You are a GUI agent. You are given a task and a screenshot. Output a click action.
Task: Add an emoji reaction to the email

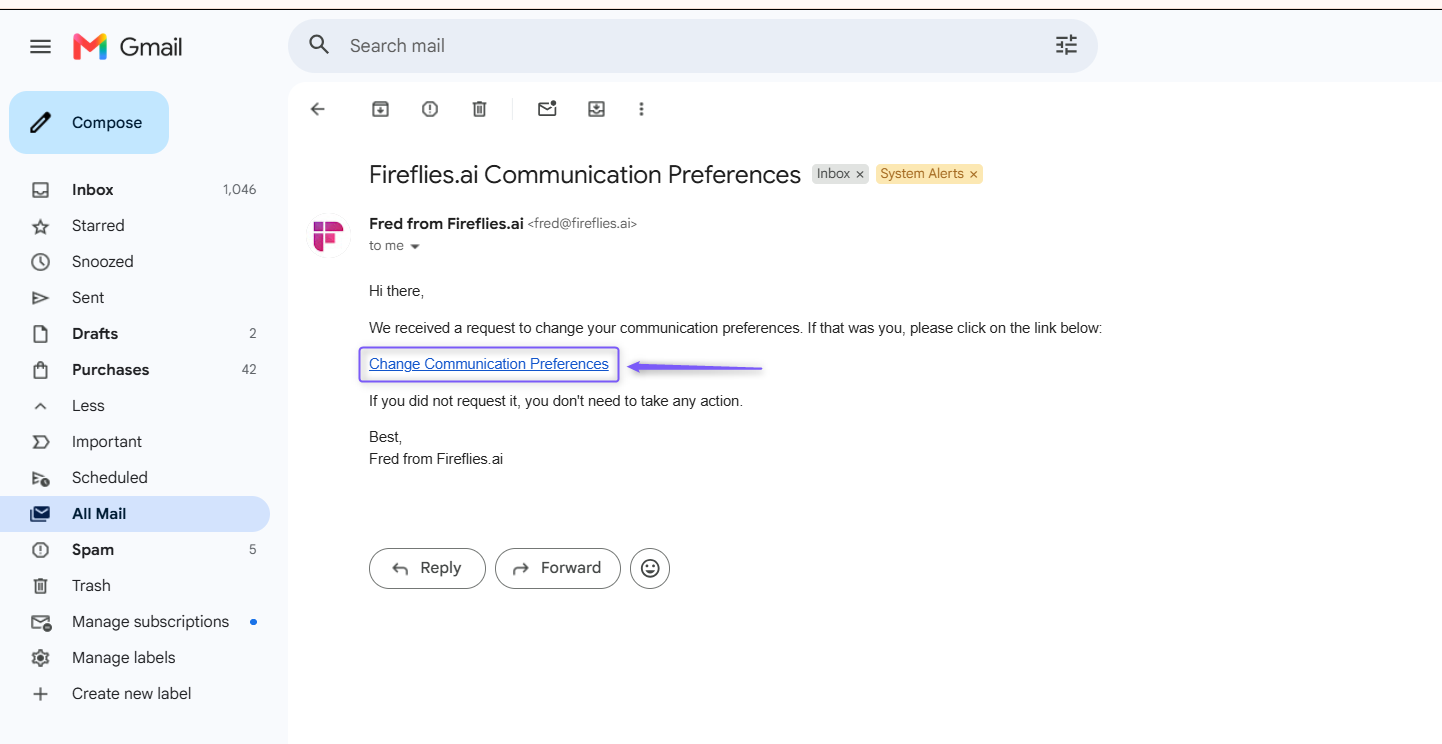coord(650,568)
